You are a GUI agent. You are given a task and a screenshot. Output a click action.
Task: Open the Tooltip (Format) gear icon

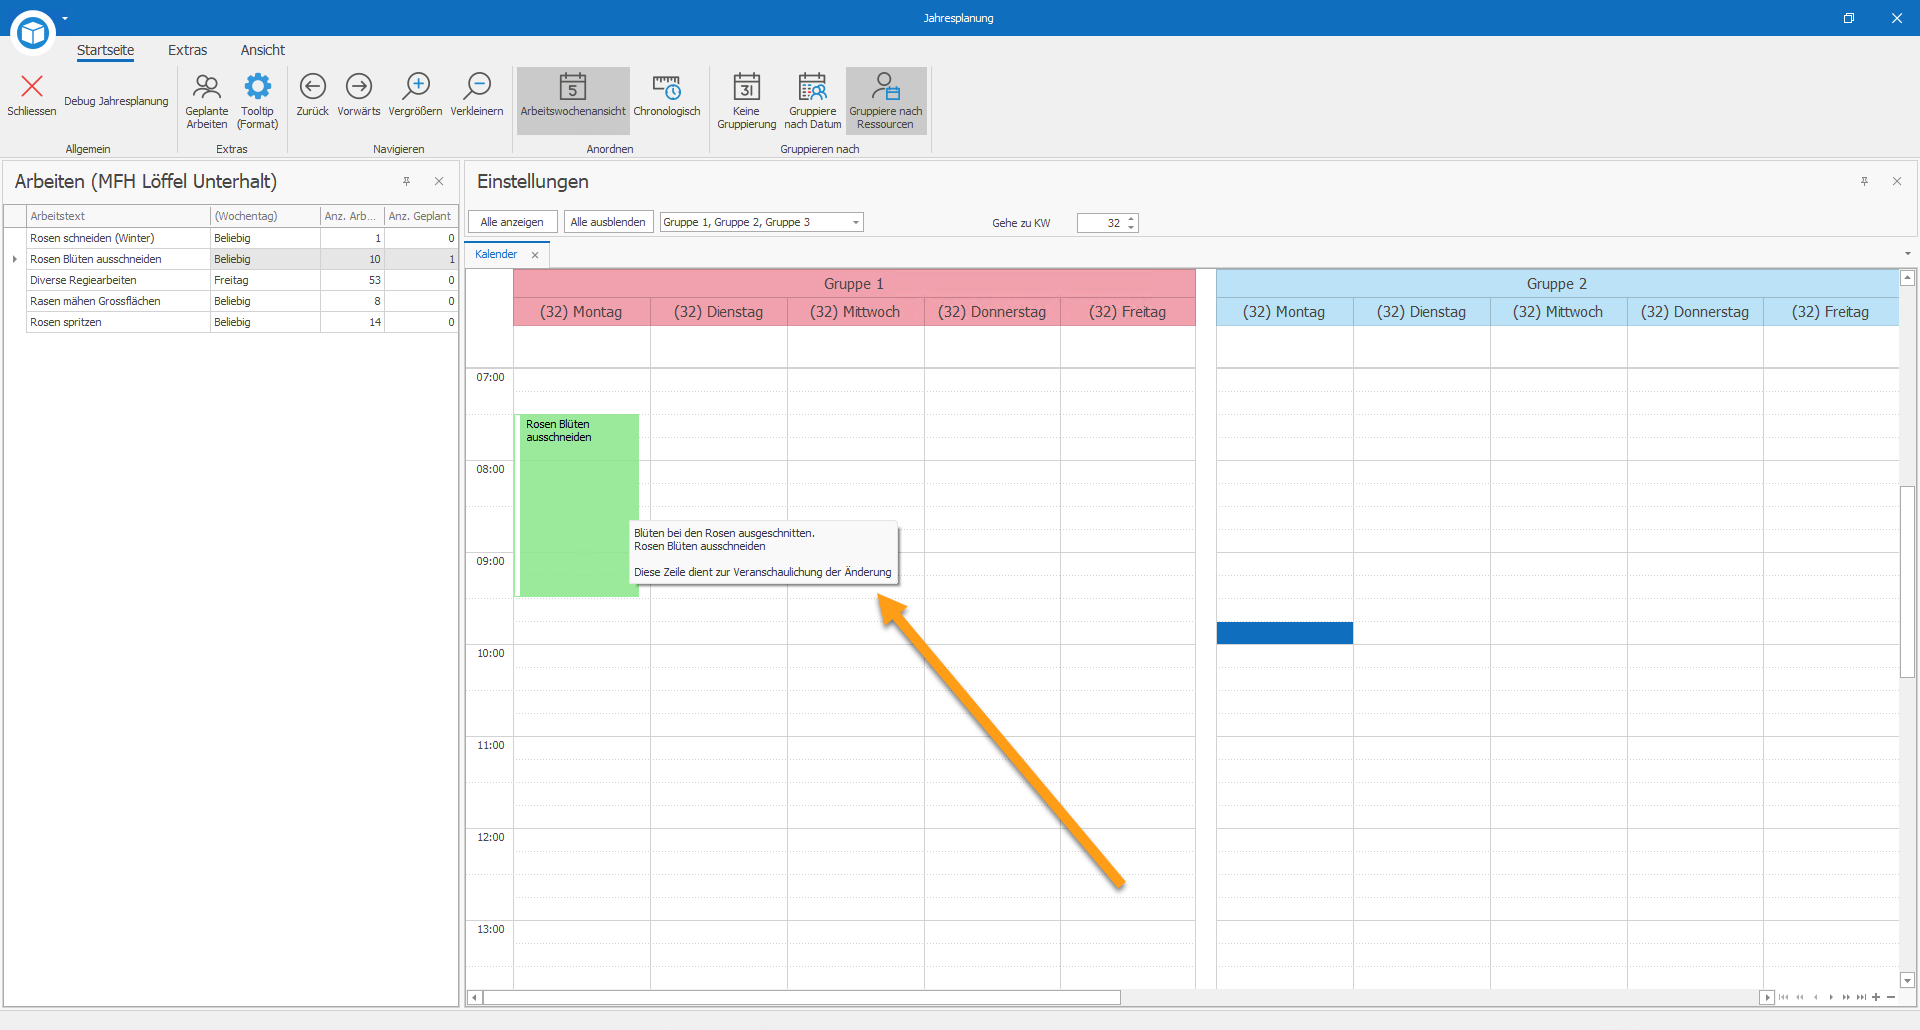[x=257, y=101]
